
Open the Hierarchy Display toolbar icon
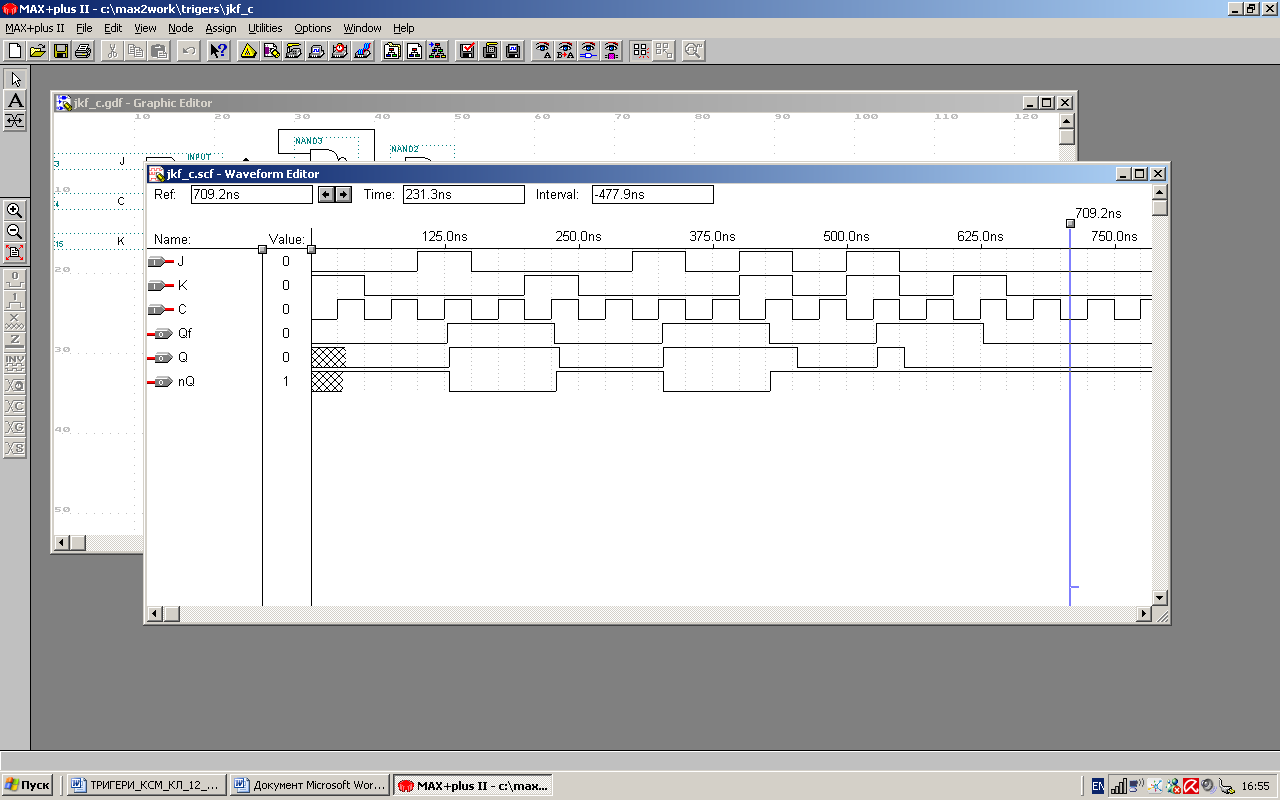point(249,50)
